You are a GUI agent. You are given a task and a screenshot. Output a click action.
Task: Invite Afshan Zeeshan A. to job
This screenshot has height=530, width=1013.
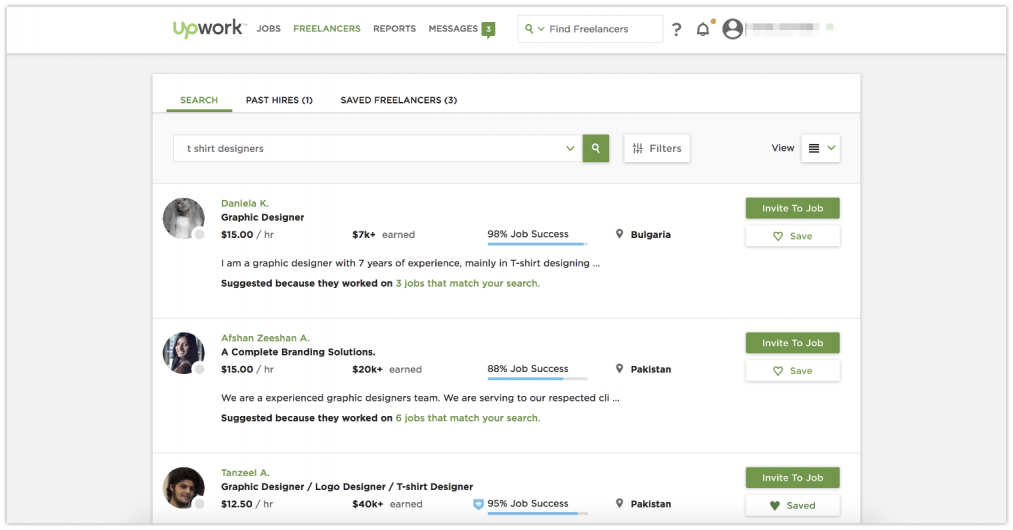point(793,343)
